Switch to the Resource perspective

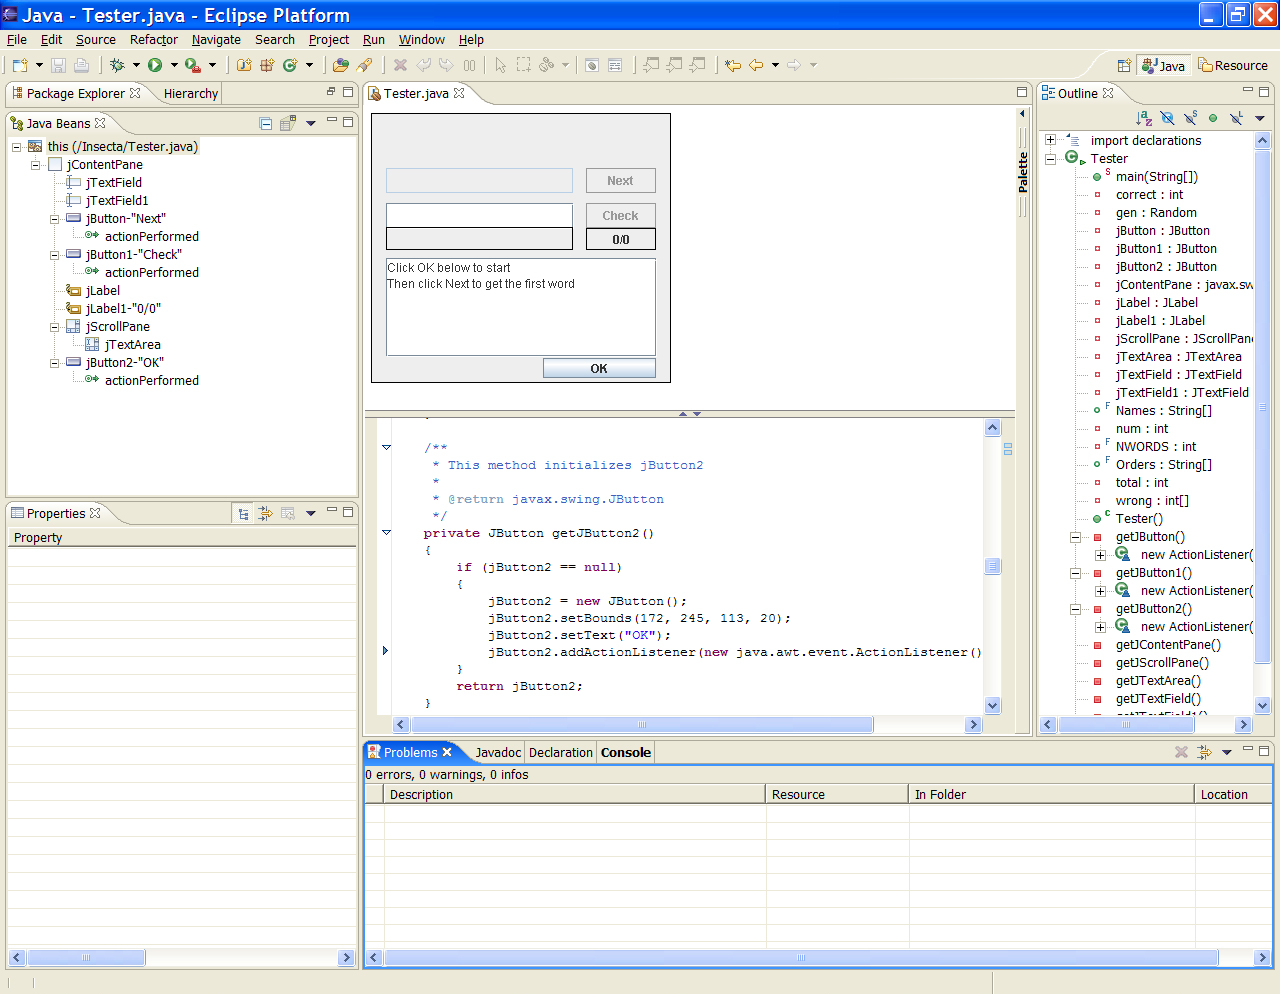(x=1233, y=66)
